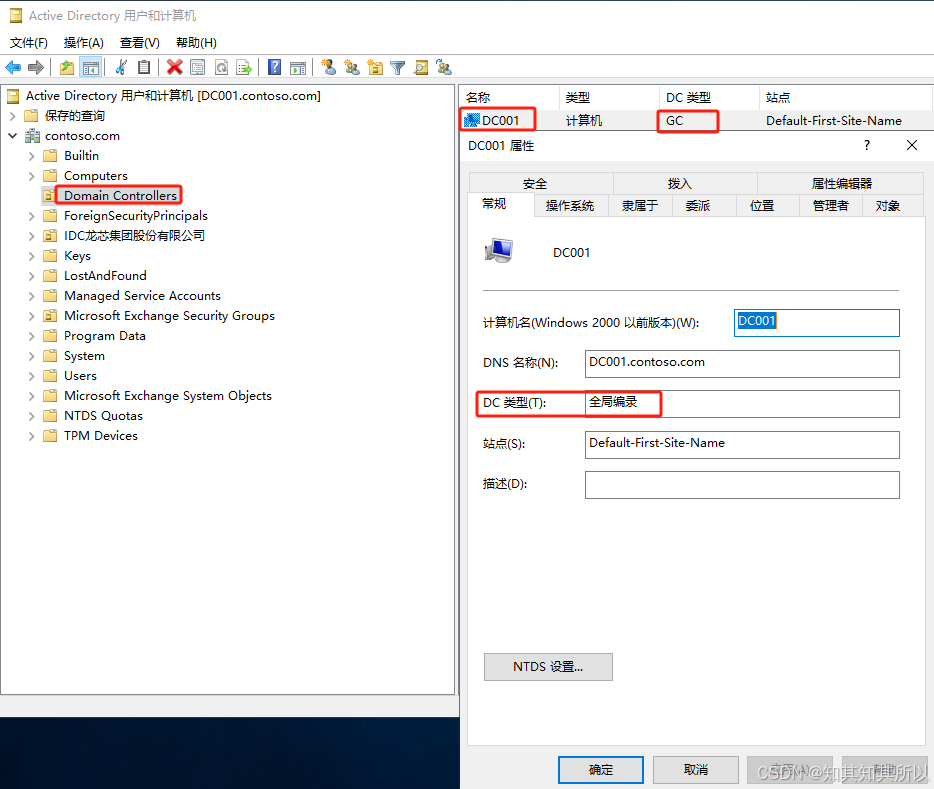The image size is (934, 789).
Task: Click the DNS 名称 field
Action: (742, 364)
